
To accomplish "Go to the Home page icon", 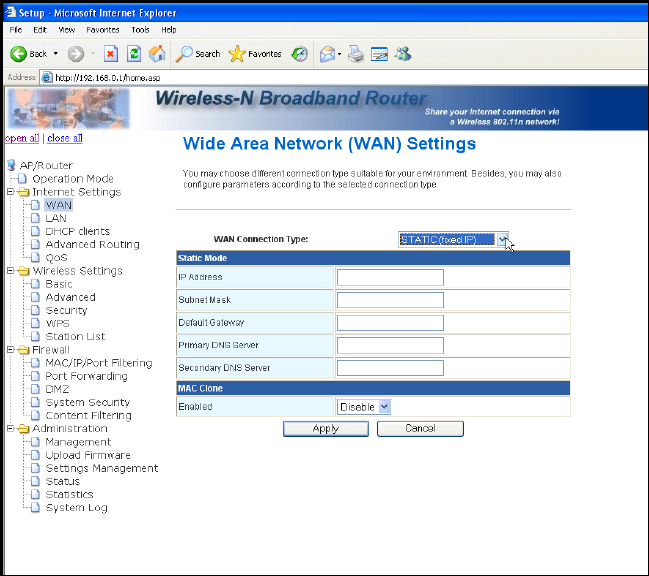I will pyautogui.click(x=157, y=54).
